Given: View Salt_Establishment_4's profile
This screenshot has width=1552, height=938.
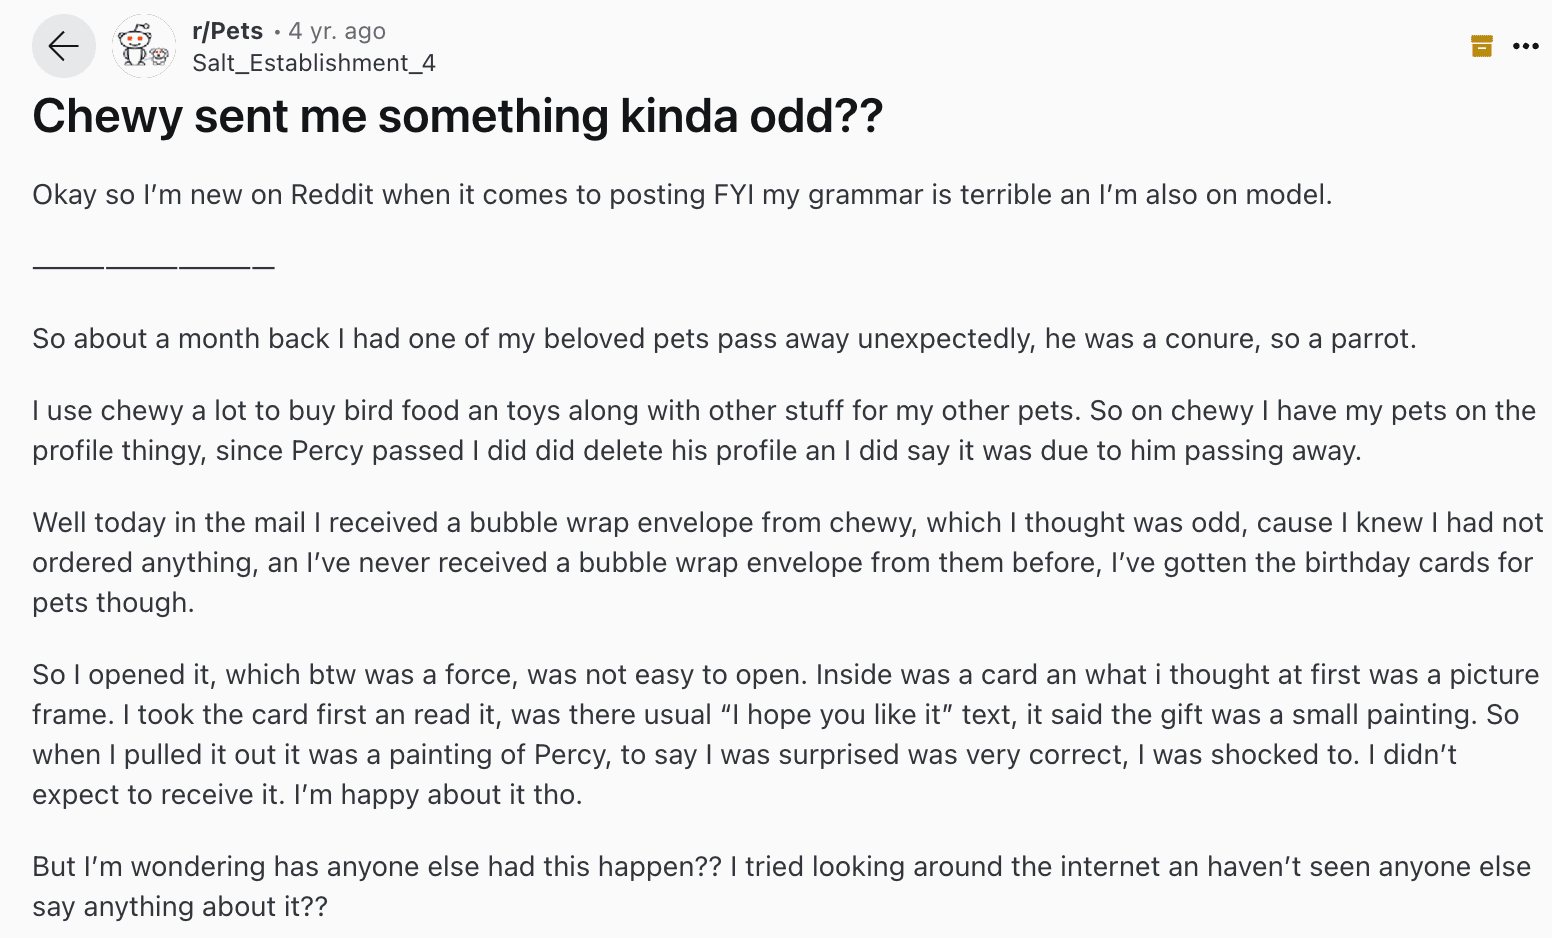Looking at the screenshot, I should 315,62.
